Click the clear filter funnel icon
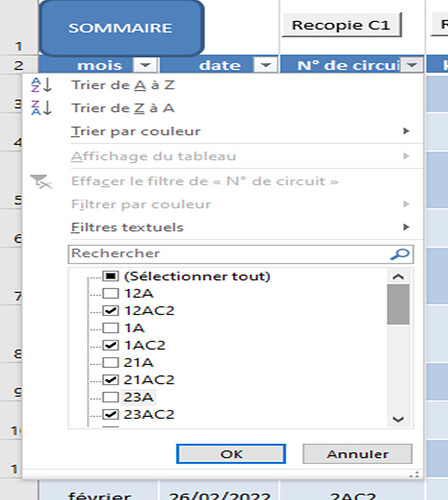448x500 pixels. [x=41, y=181]
